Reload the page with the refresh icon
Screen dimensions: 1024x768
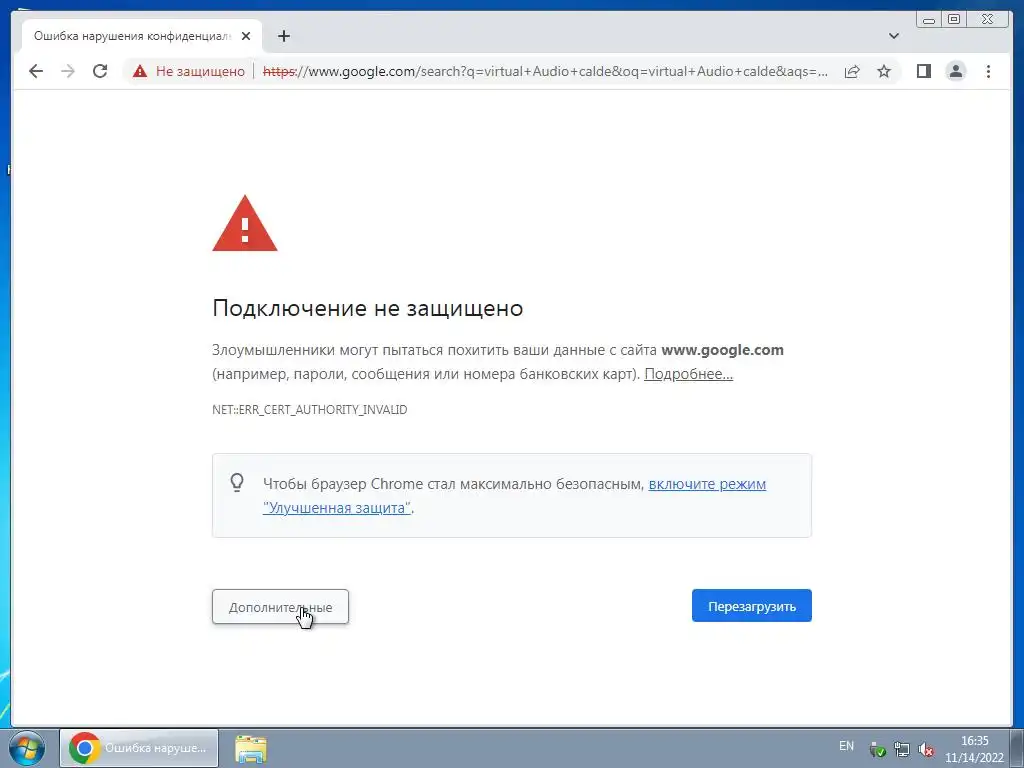[100, 71]
